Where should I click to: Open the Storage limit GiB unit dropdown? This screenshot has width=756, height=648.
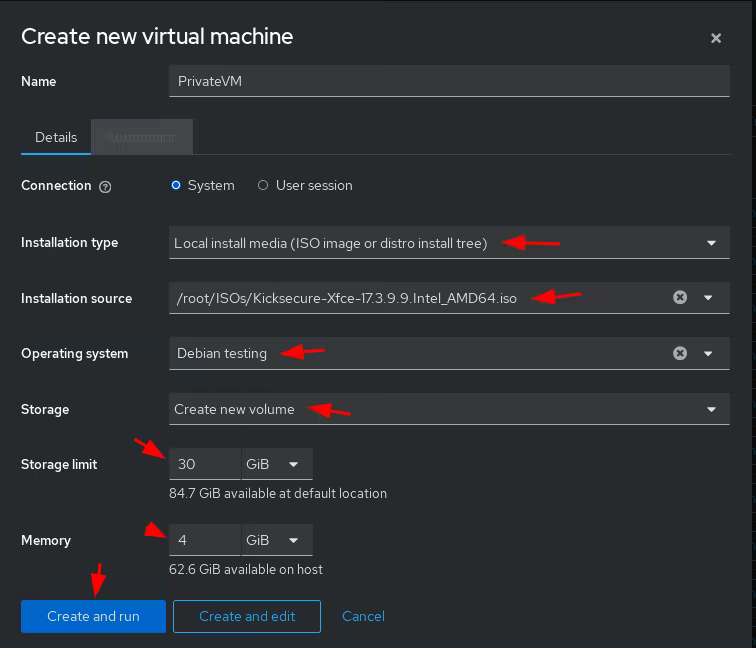click(x=277, y=464)
